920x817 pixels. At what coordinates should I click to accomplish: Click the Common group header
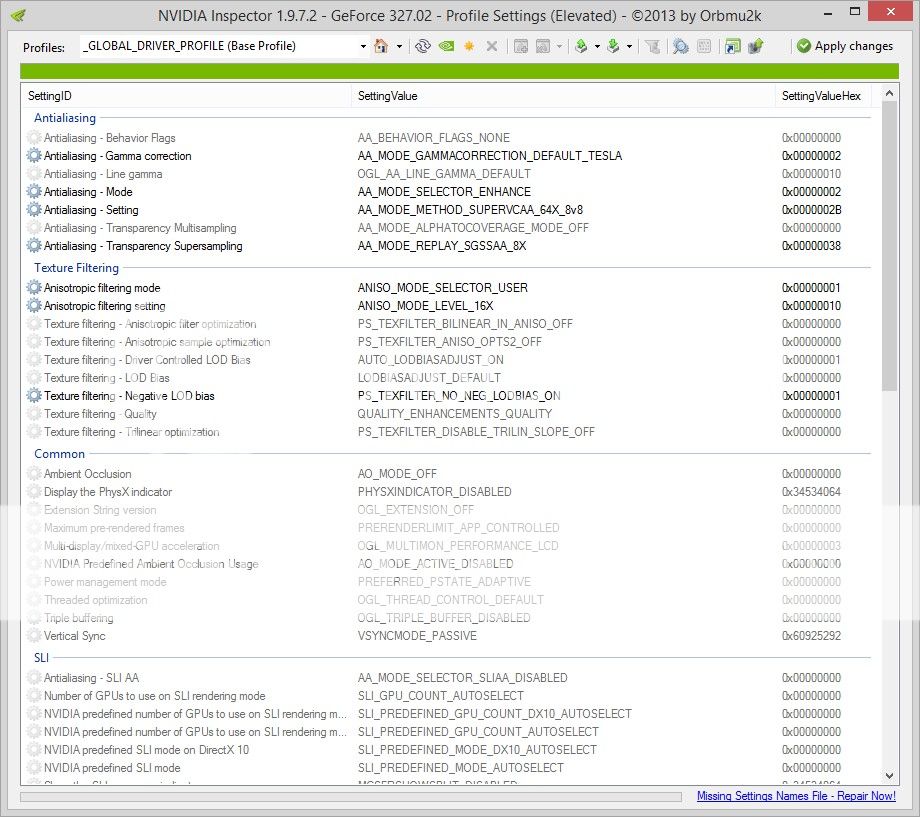click(59, 454)
